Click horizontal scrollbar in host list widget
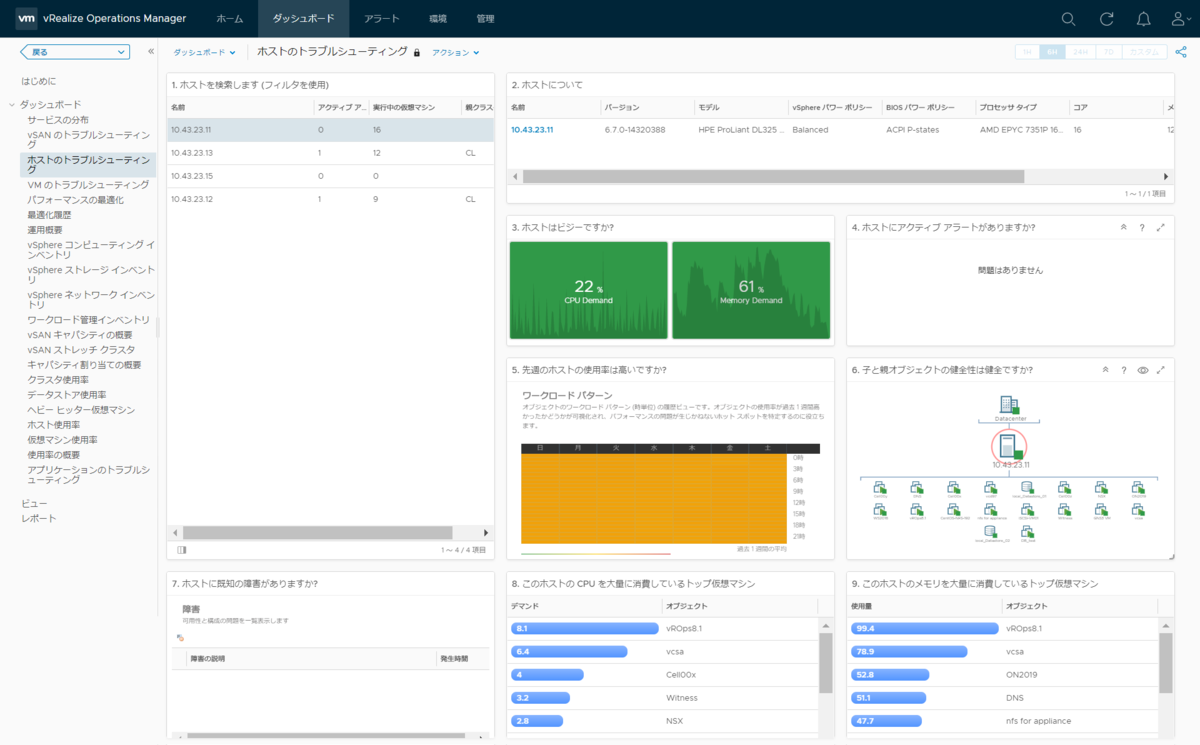Image resolution: width=1200 pixels, height=745 pixels. [x=317, y=533]
